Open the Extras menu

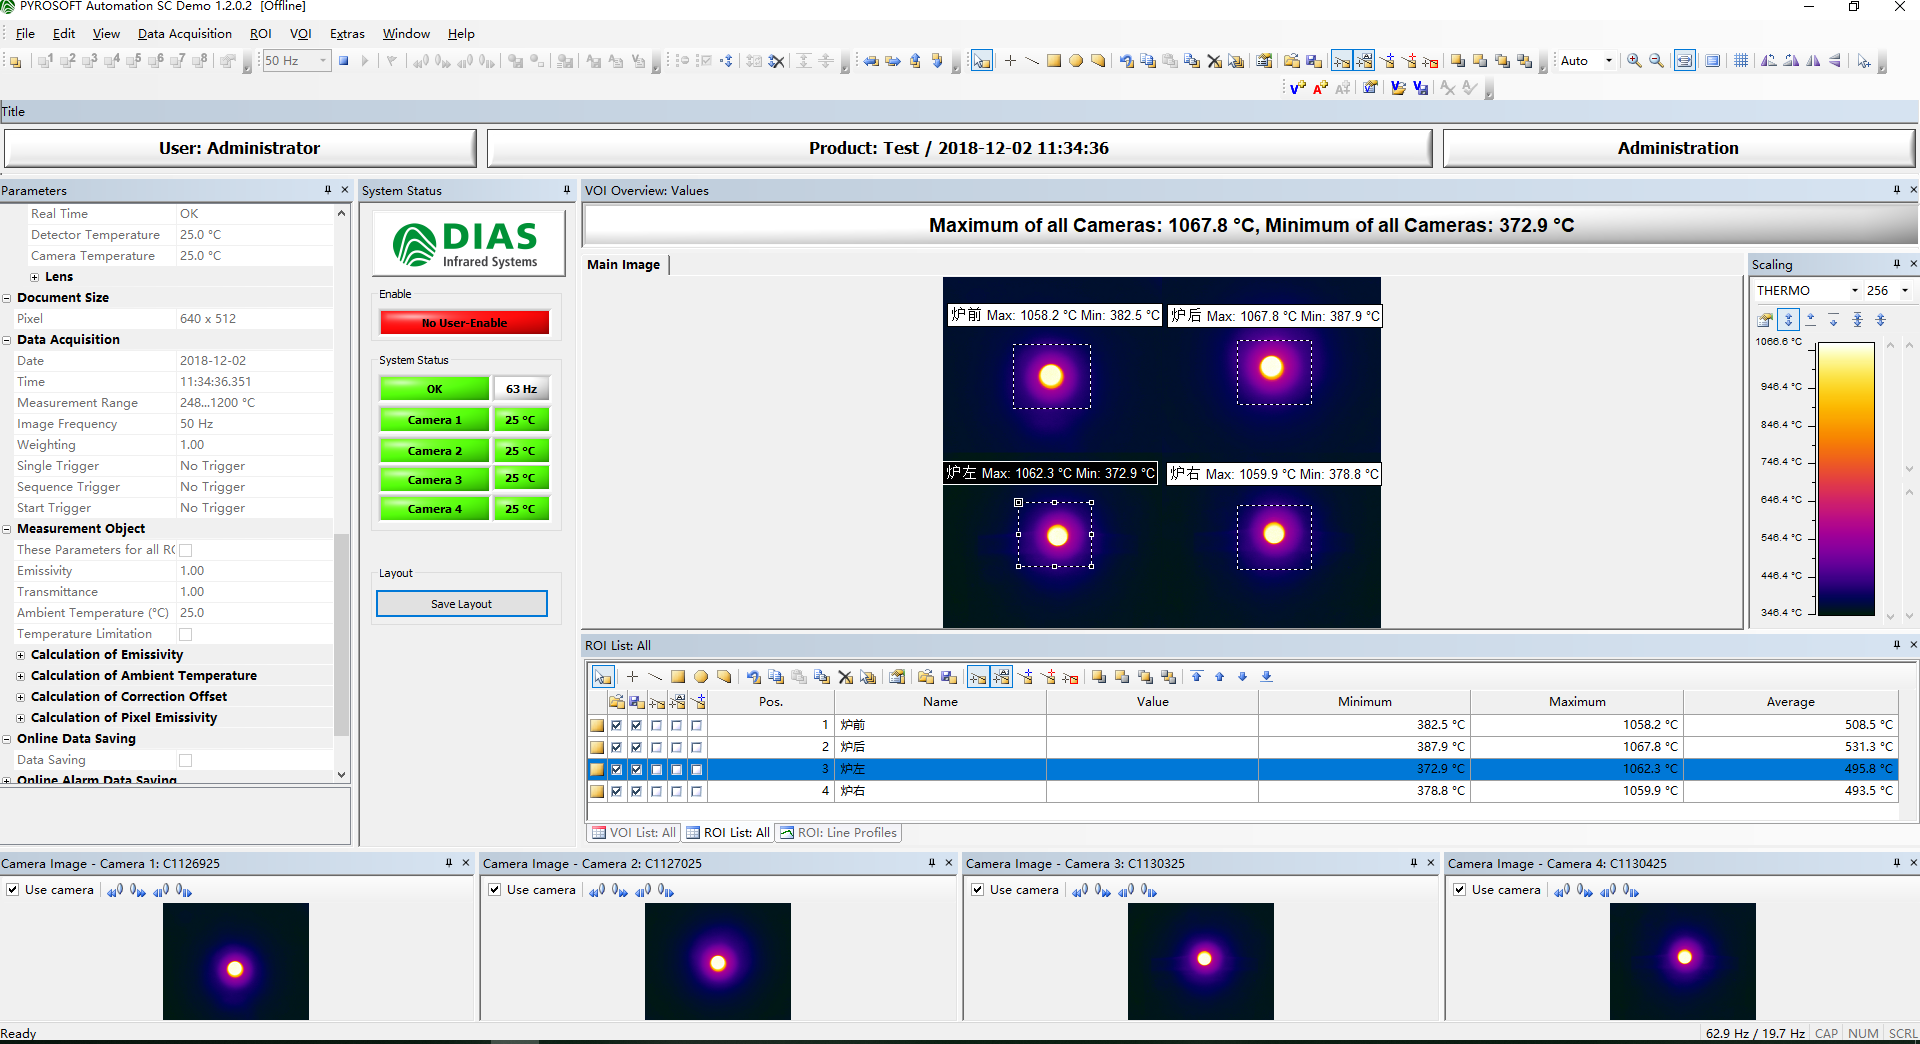point(346,33)
